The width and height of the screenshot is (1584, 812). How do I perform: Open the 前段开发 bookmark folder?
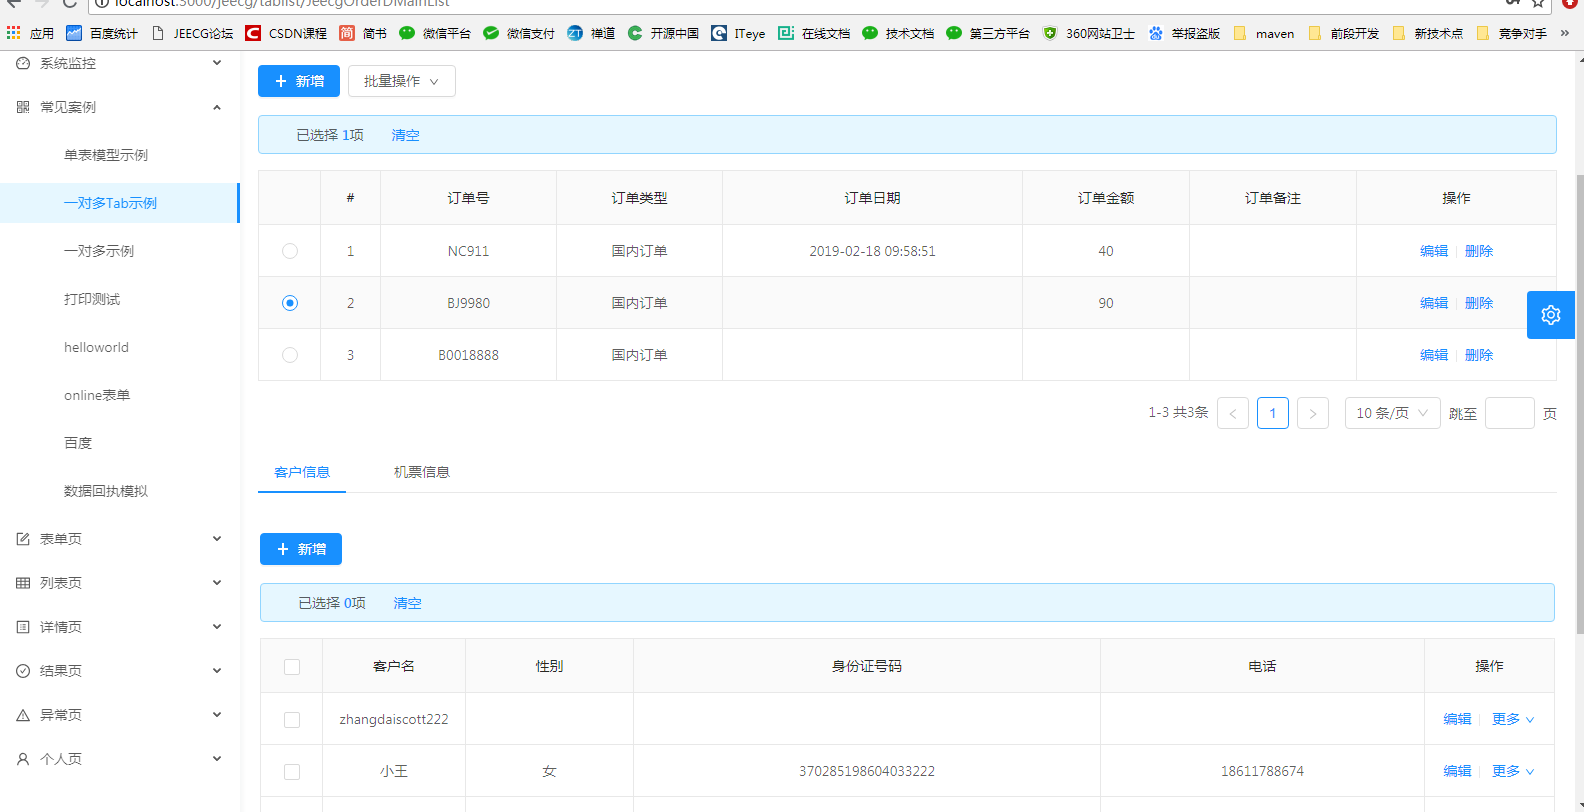coord(1343,33)
